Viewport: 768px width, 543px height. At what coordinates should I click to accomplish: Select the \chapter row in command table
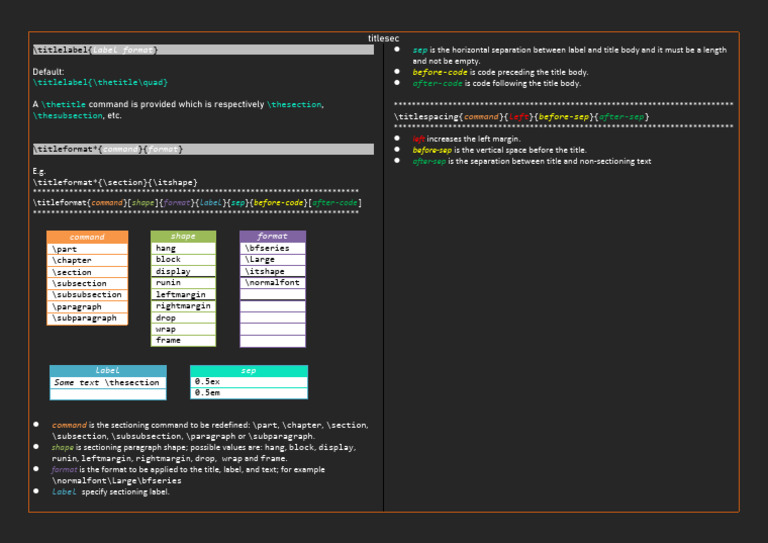[x=87, y=260]
